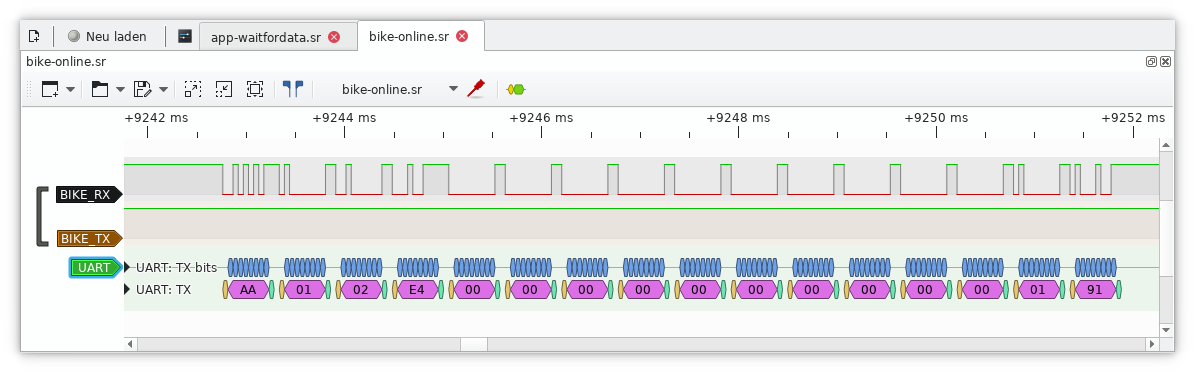Expand the save options dropdown arrow
The height and width of the screenshot is (373, 1195).
click(x=163, y=89)
